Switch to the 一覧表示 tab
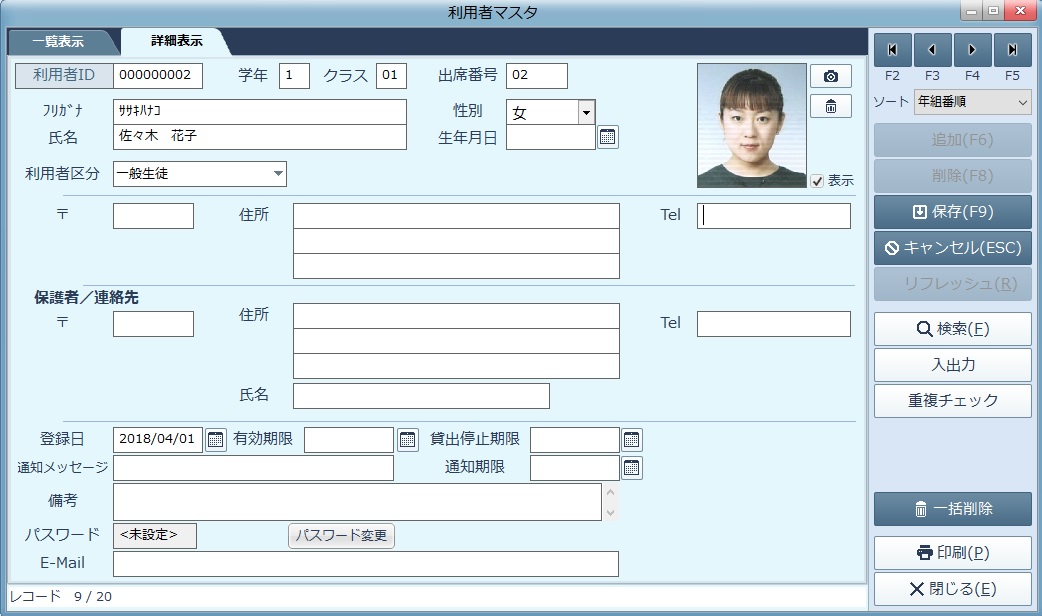 point(58,41)
